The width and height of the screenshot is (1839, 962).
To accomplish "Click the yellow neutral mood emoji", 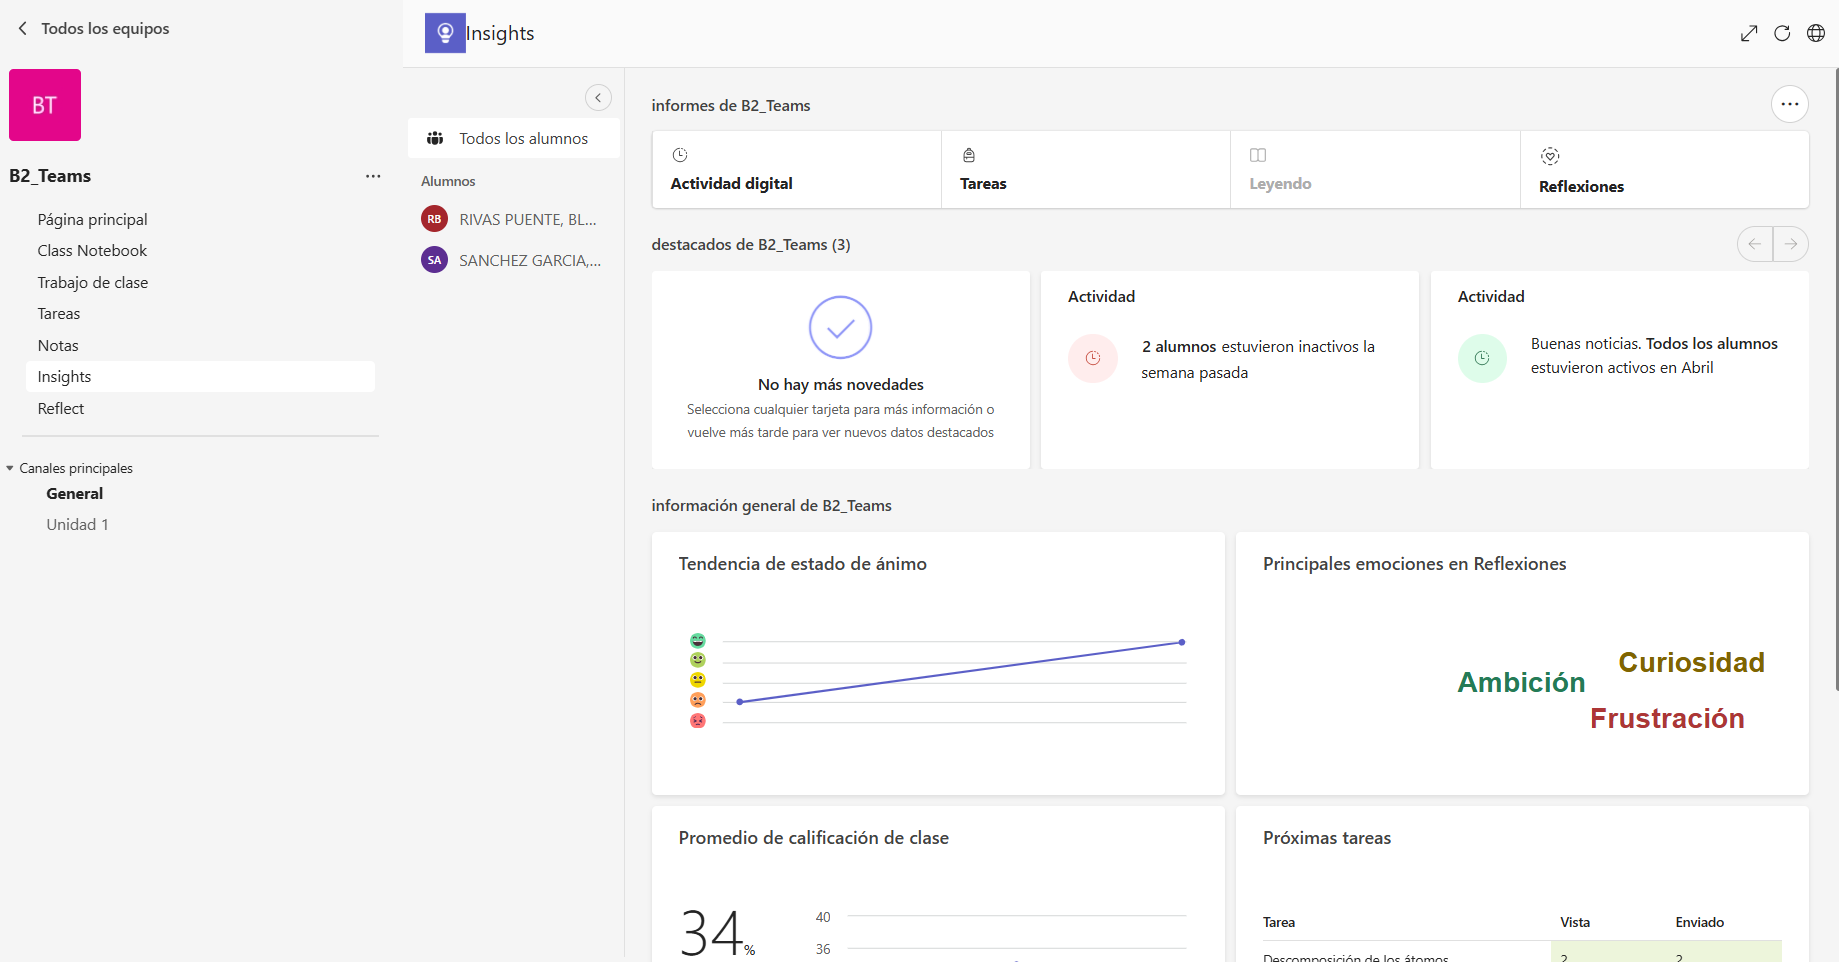I will tap(698, 680).
